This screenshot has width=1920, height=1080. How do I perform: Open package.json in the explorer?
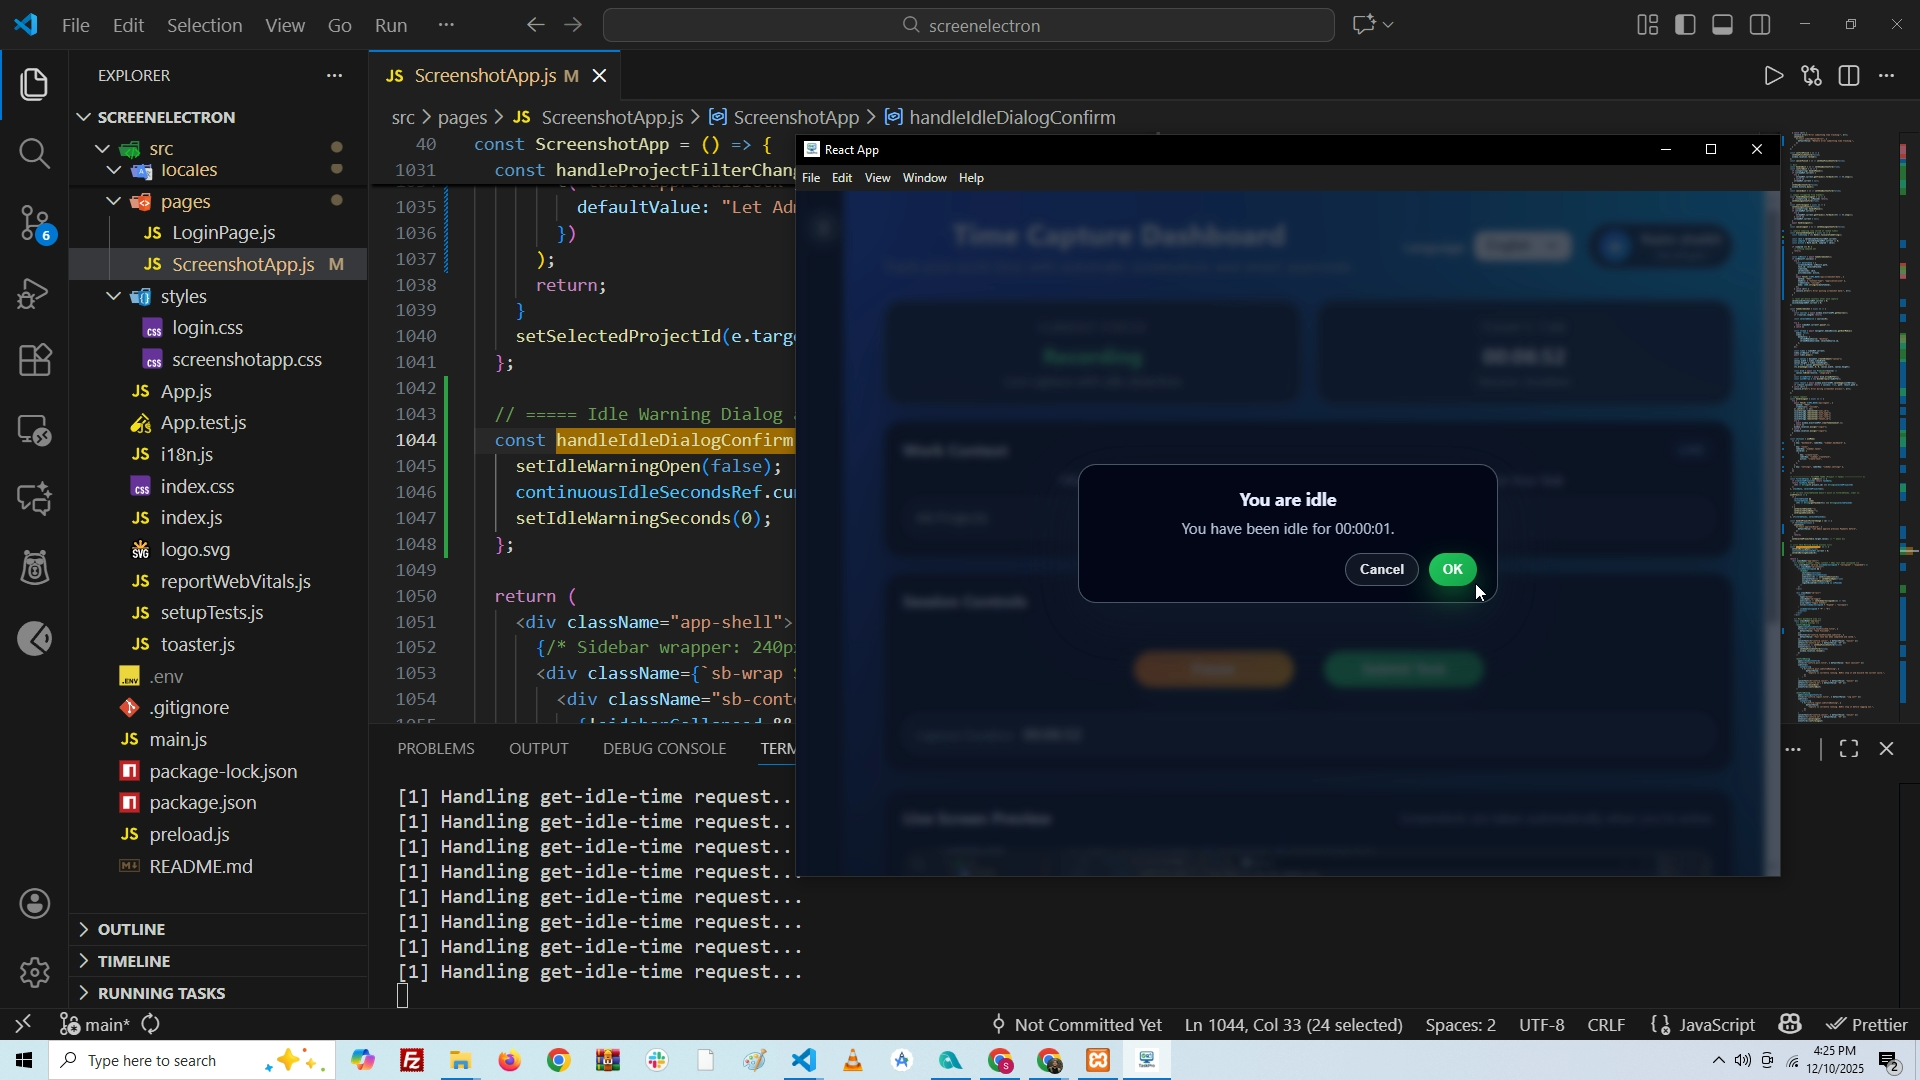point(202,803)
